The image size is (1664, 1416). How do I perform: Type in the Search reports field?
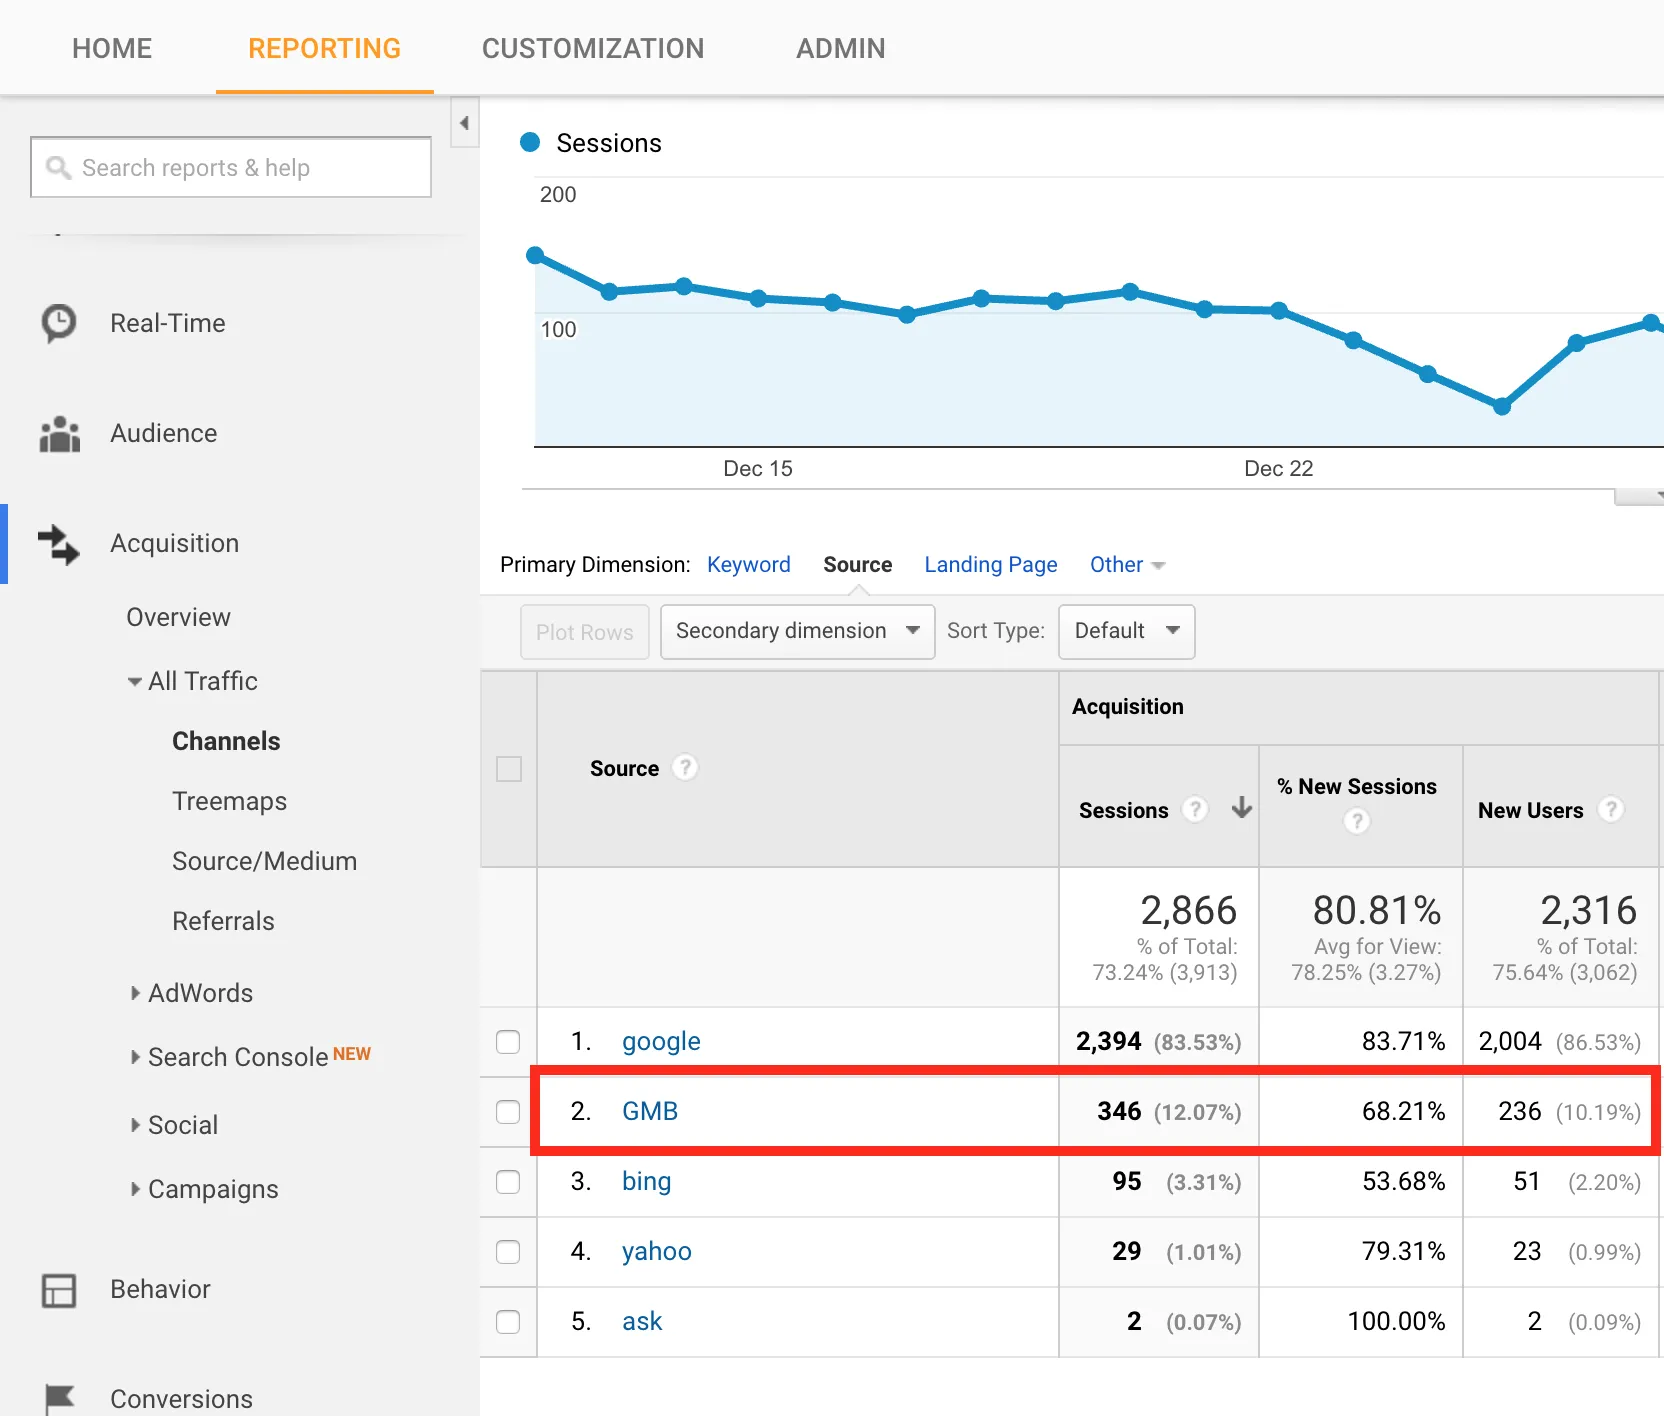pyautogui.click(x=240, y=167)
